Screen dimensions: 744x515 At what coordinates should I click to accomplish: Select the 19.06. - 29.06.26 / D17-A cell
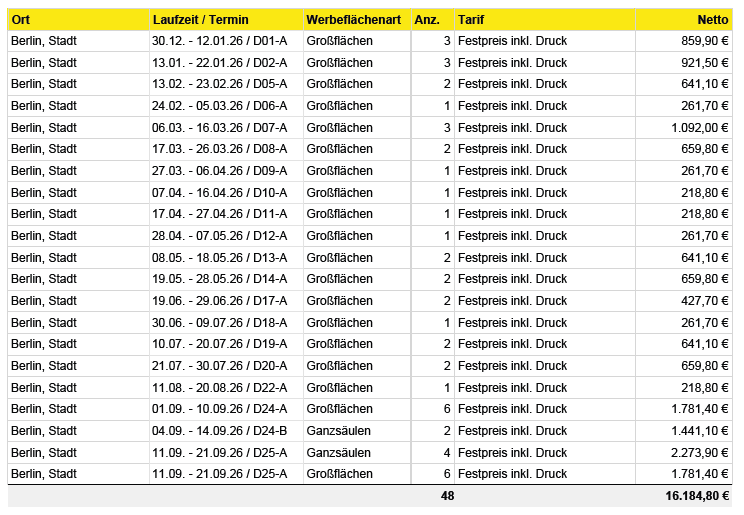[219, 301]
